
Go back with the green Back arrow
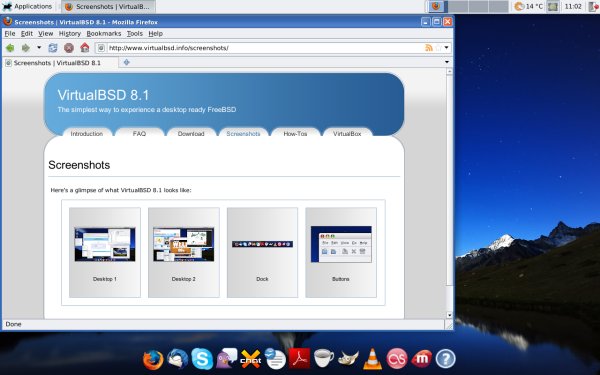(10, 48)
